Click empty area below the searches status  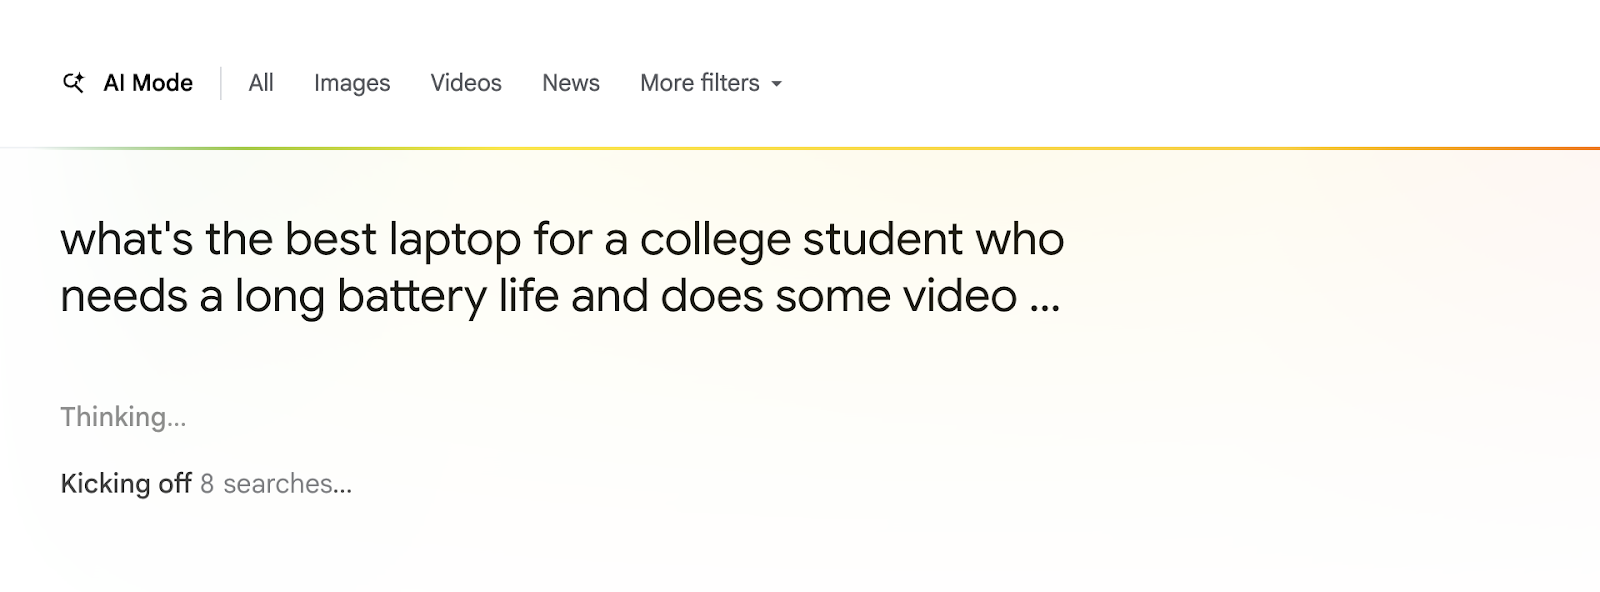(x=600, y=550)
